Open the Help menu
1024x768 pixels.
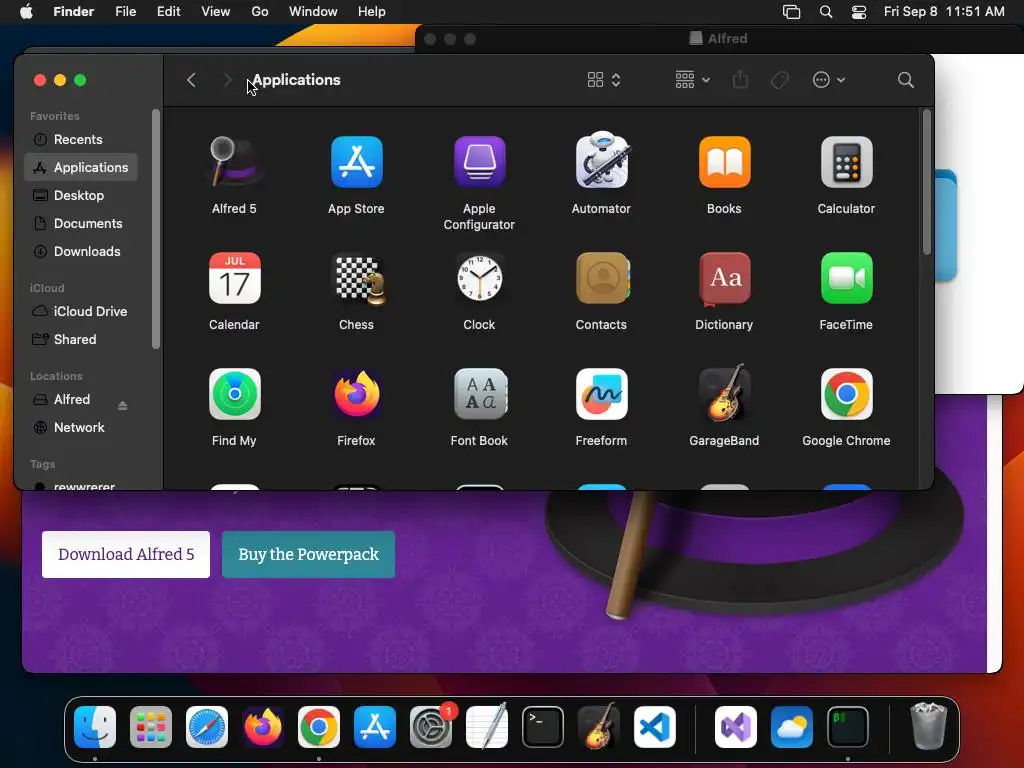point(372,12)
